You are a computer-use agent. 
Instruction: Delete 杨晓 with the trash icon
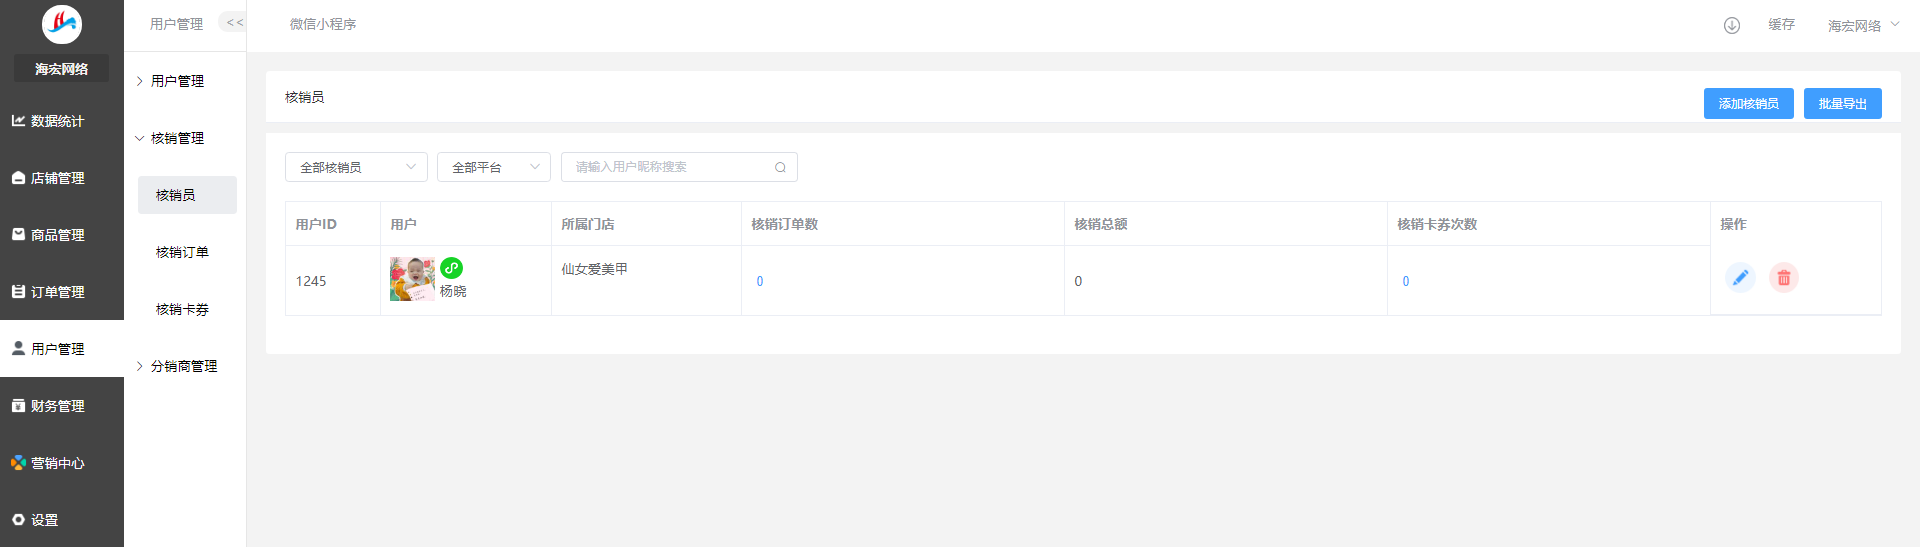coord(1784,278)
